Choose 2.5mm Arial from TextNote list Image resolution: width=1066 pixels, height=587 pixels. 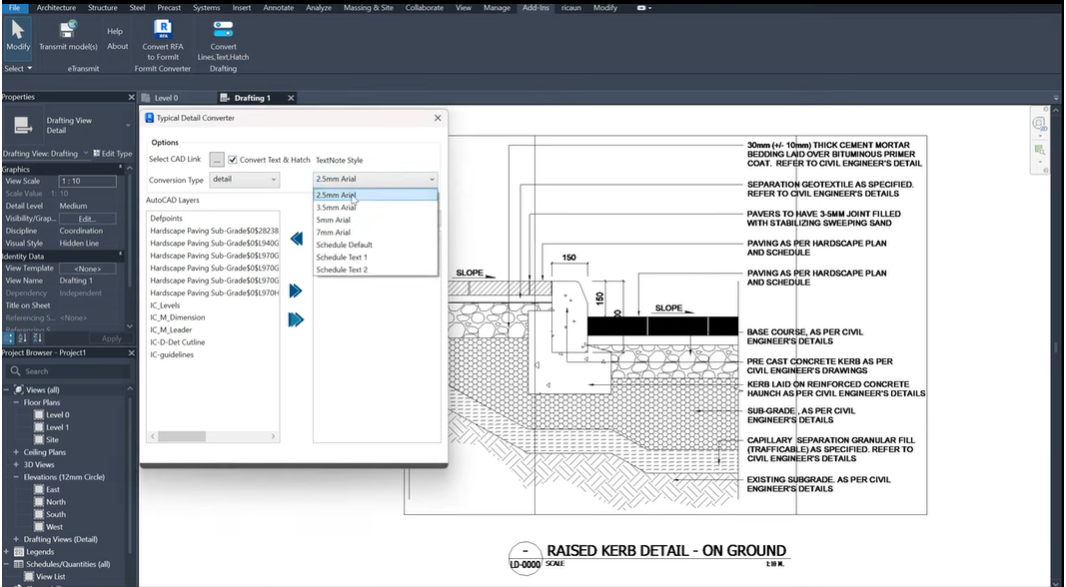click(375, 195)
